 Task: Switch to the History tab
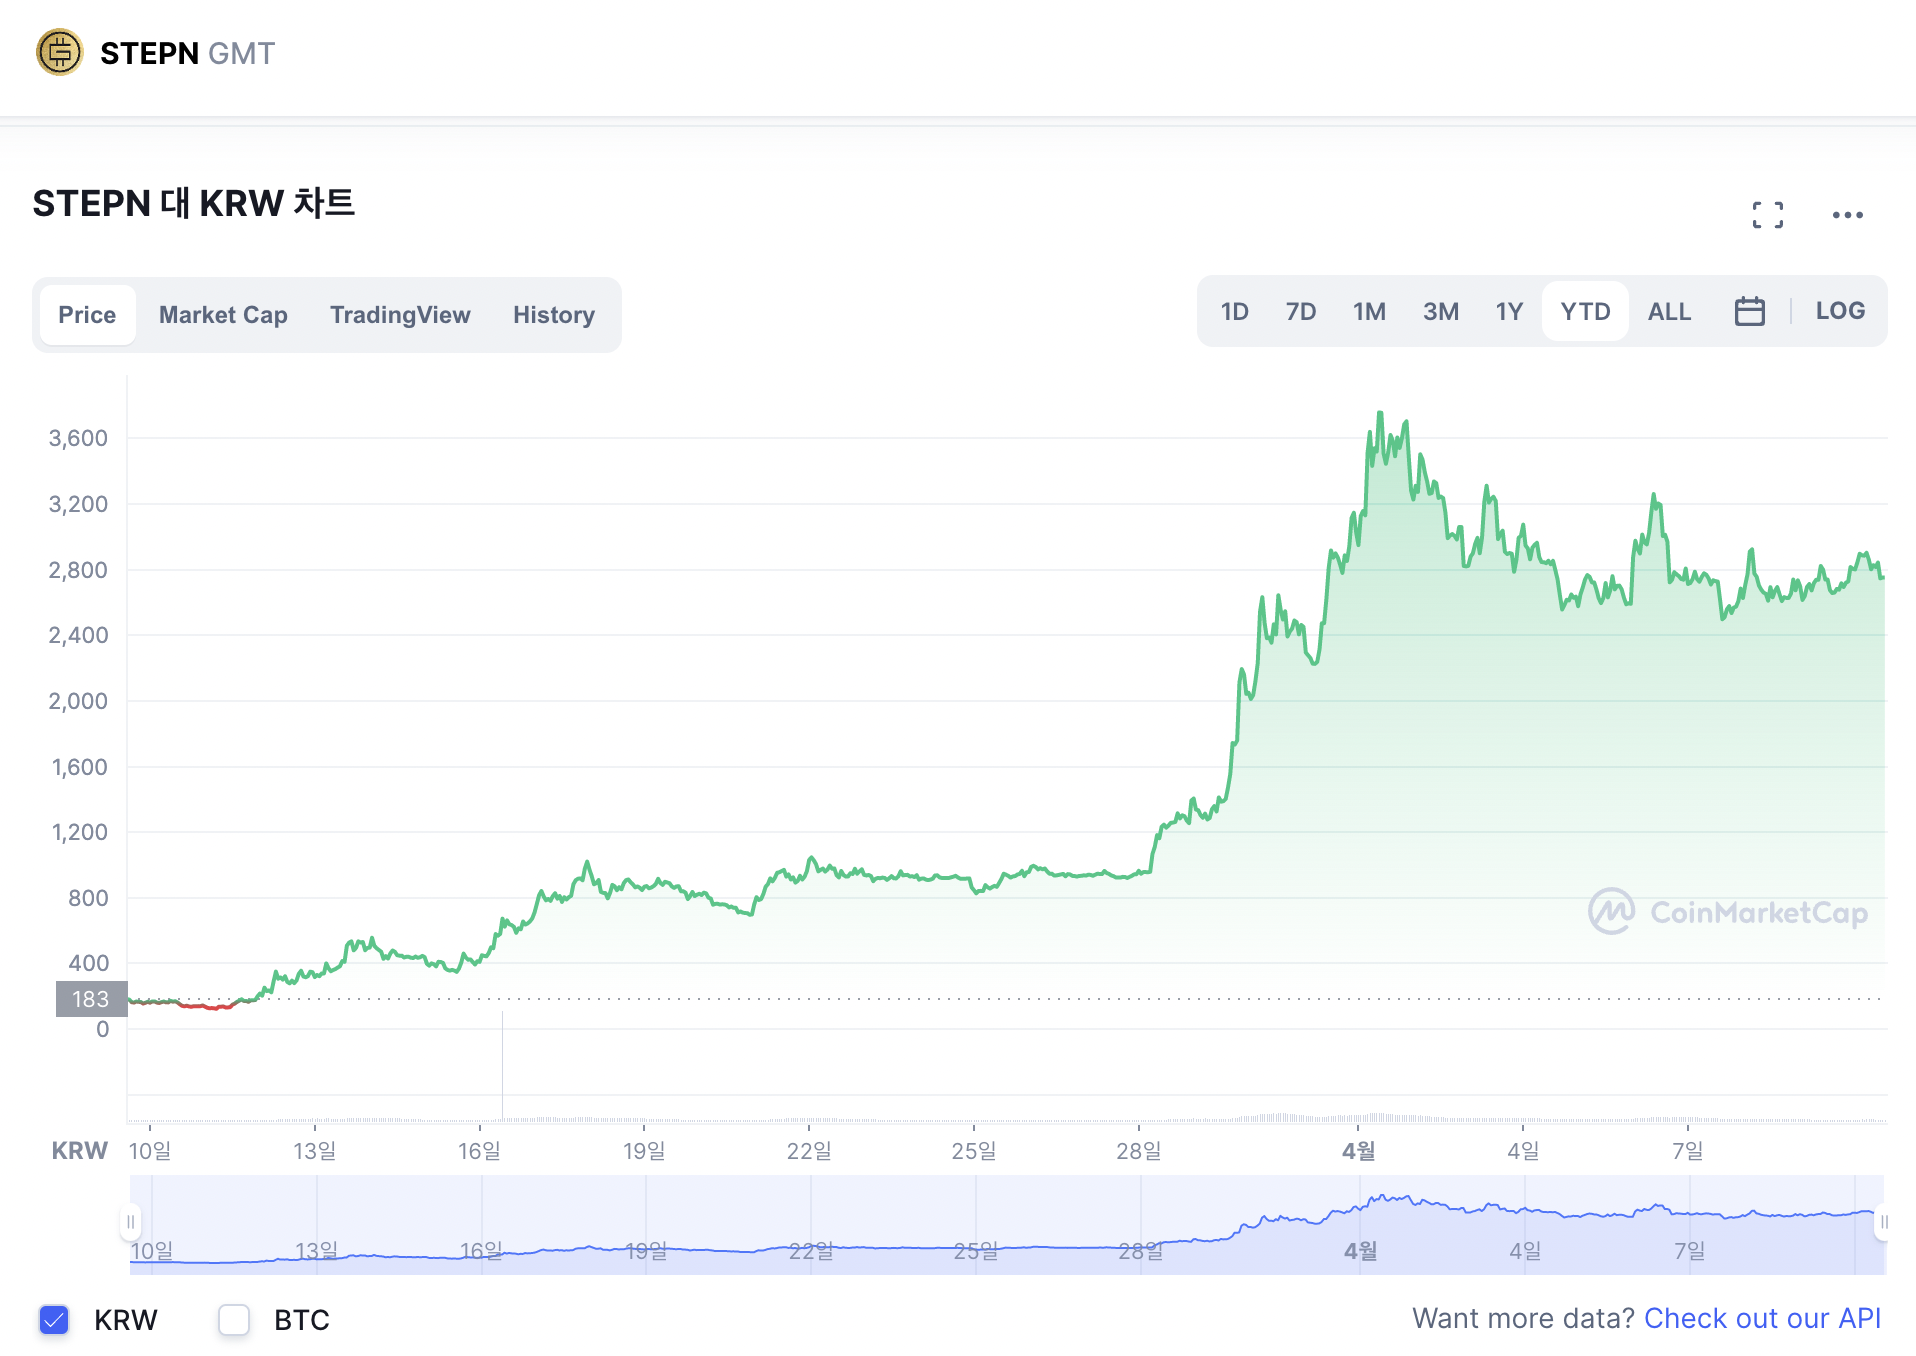[554, 315]
